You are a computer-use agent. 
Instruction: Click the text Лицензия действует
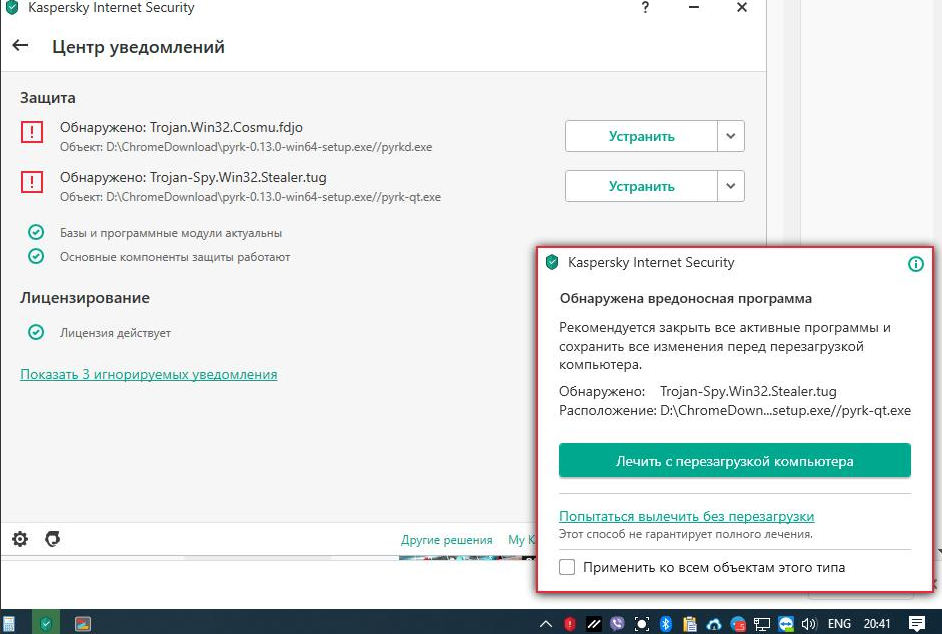115,332
